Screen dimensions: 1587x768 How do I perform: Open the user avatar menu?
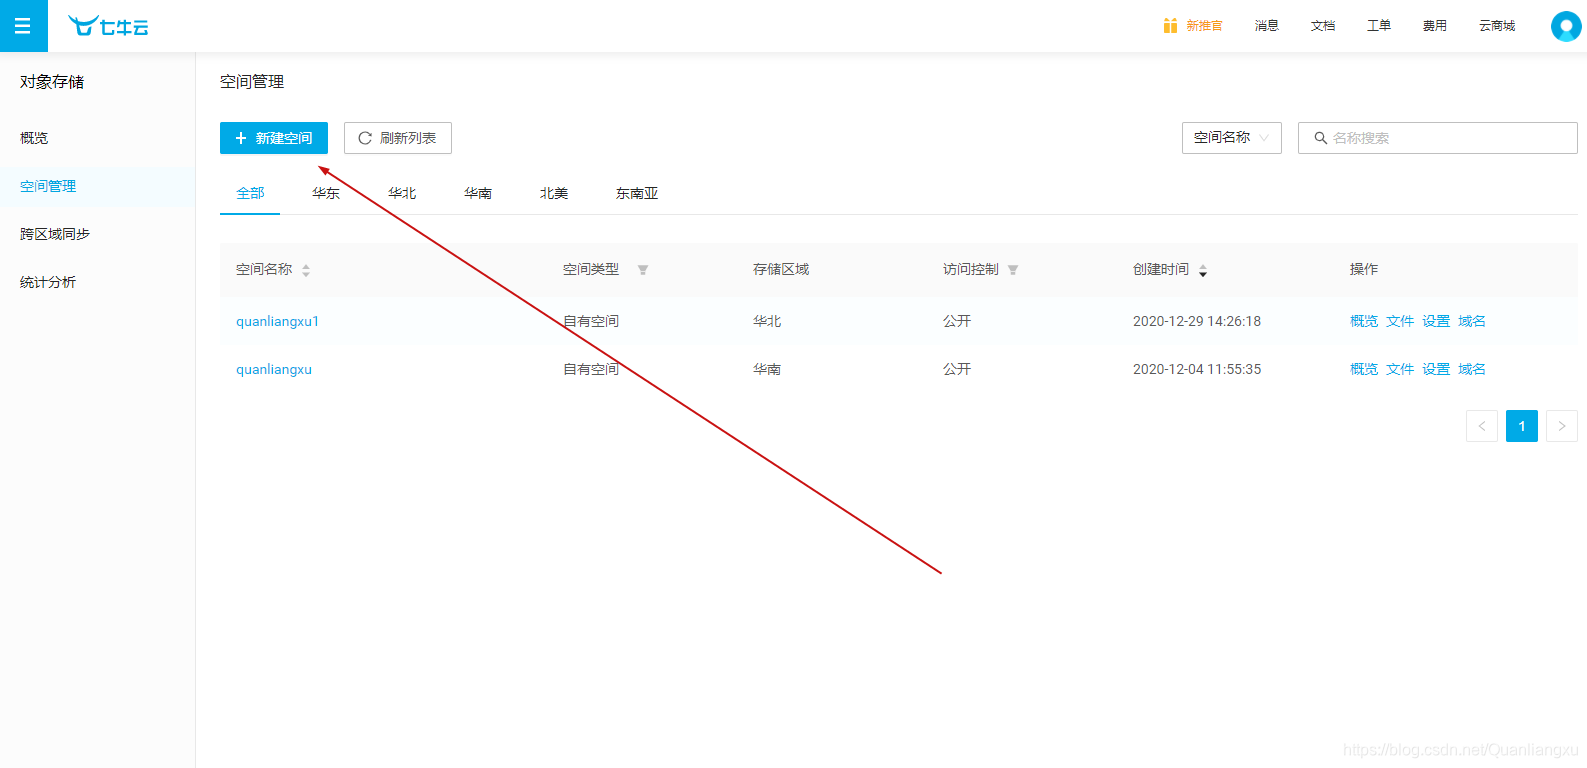pyautogui.click(x=1566, y=26)
